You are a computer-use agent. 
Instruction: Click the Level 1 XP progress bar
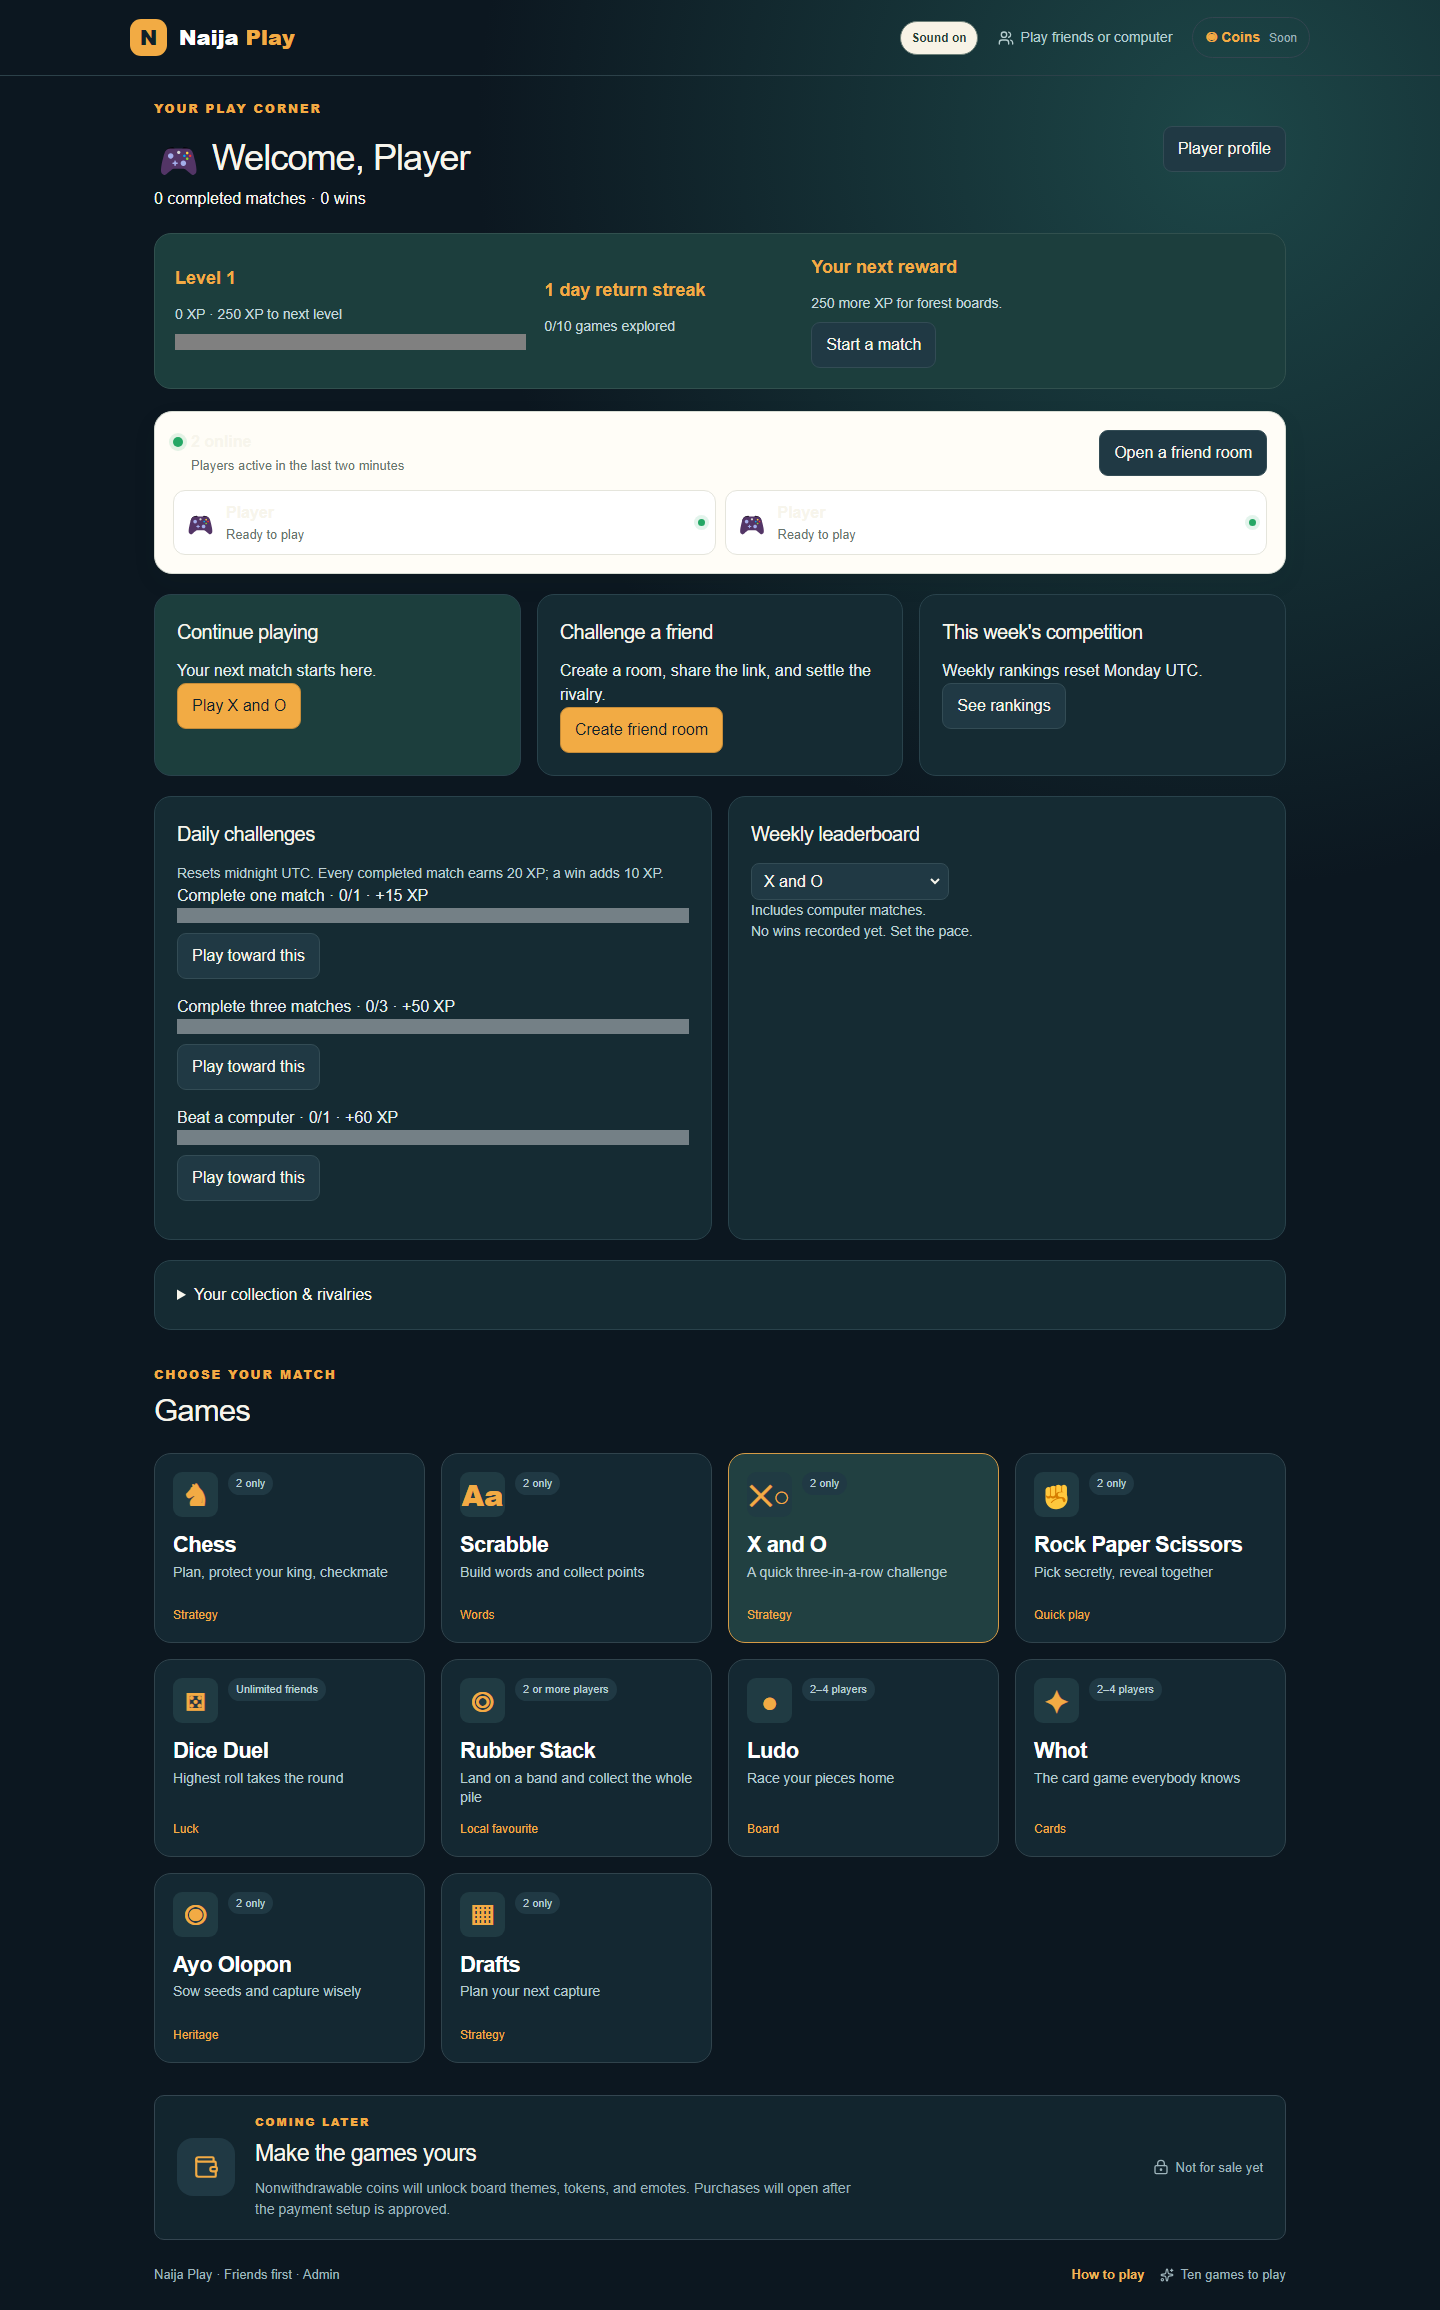point(350,342)
